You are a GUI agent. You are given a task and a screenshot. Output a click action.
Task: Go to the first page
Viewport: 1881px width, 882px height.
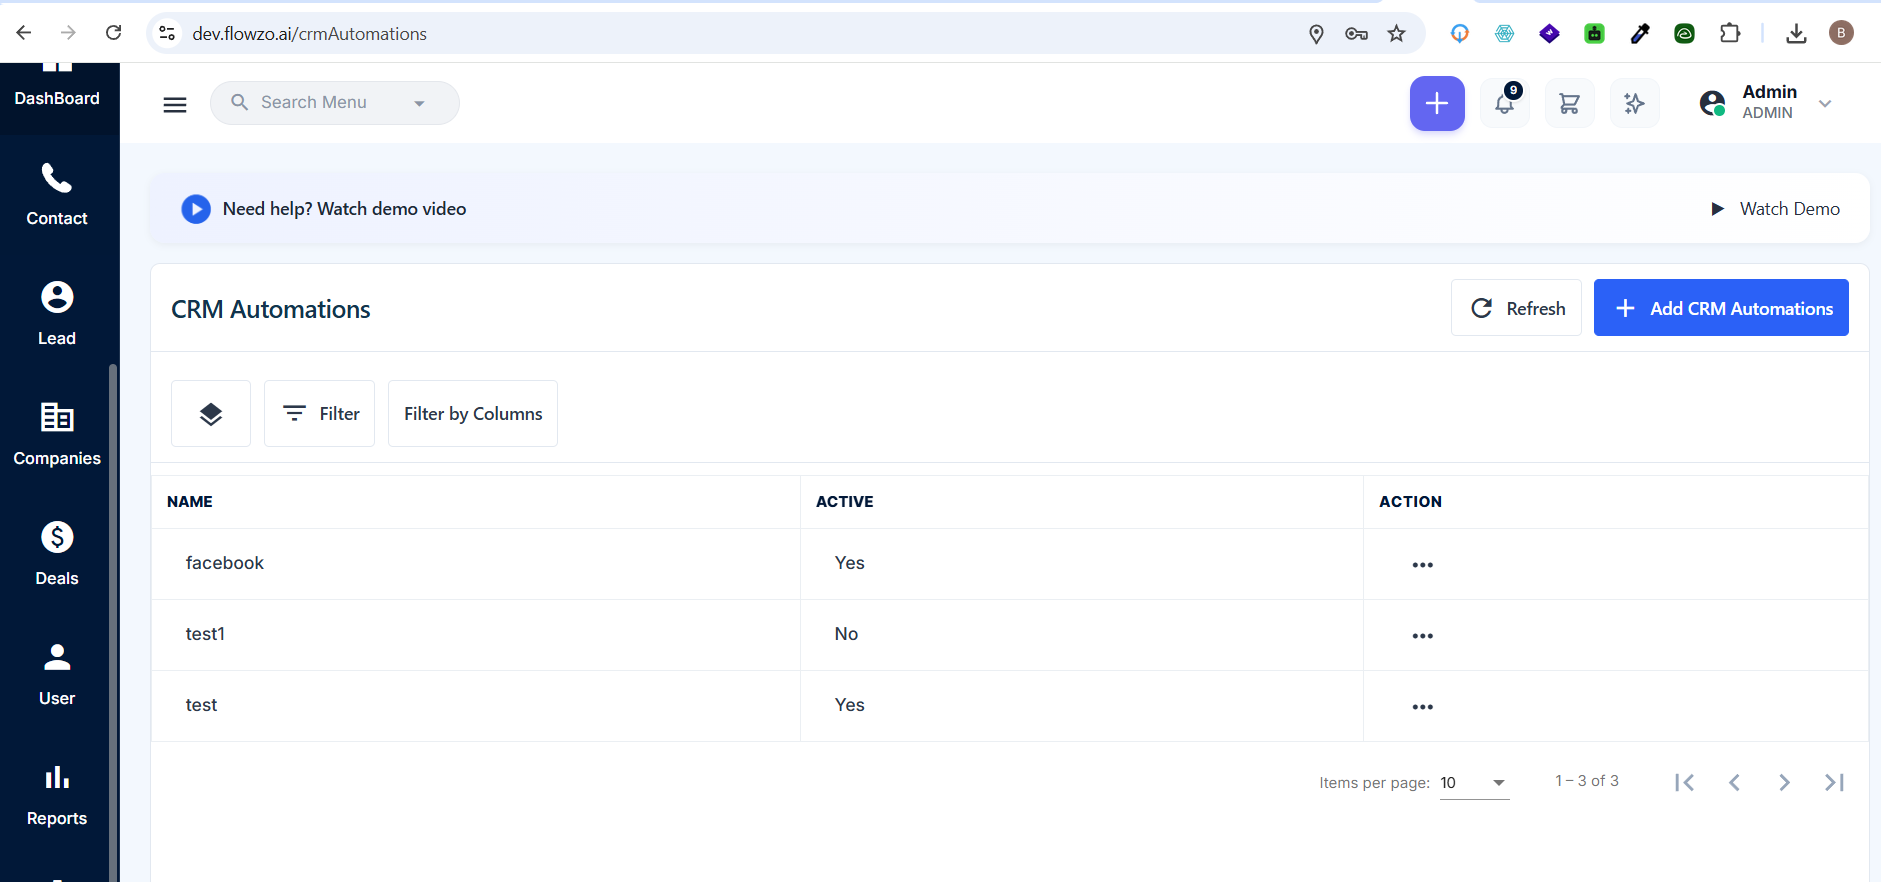coord(1685,783)
